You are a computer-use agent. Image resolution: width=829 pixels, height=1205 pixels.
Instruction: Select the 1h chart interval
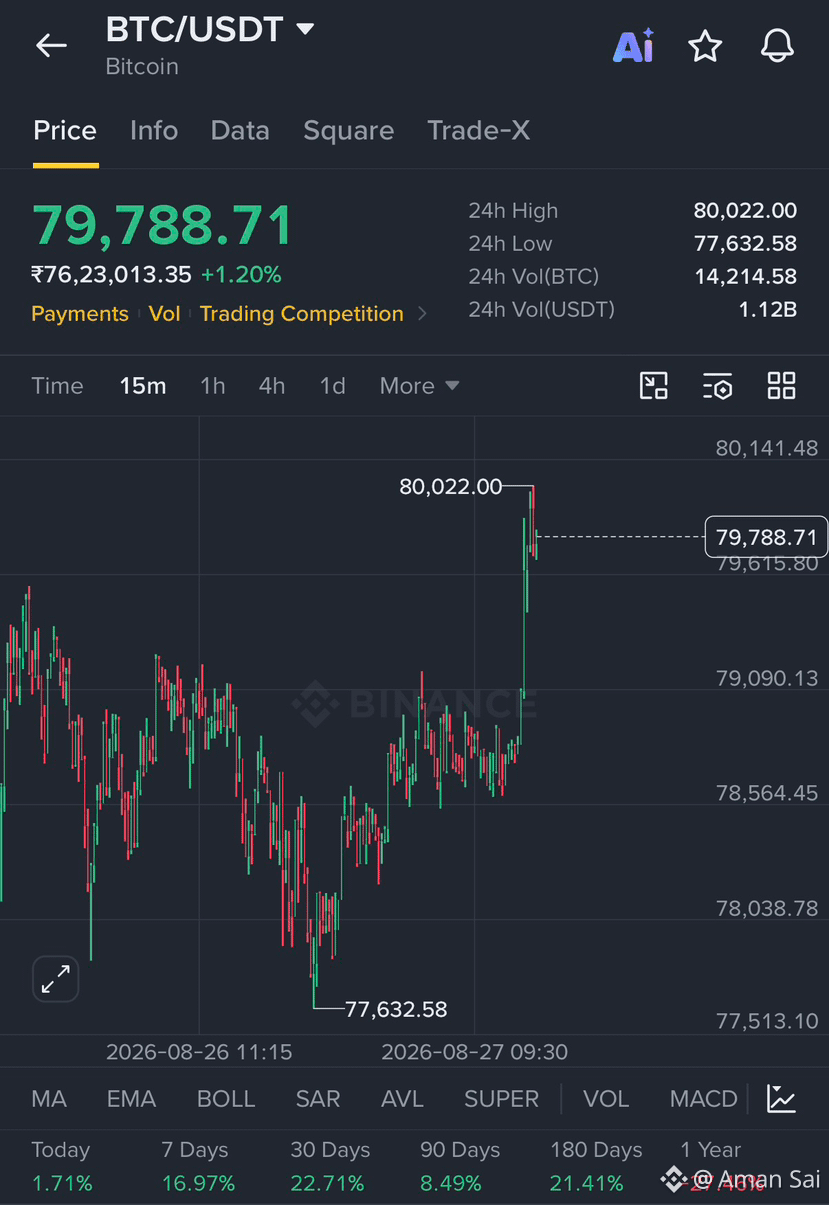[213, 386]
